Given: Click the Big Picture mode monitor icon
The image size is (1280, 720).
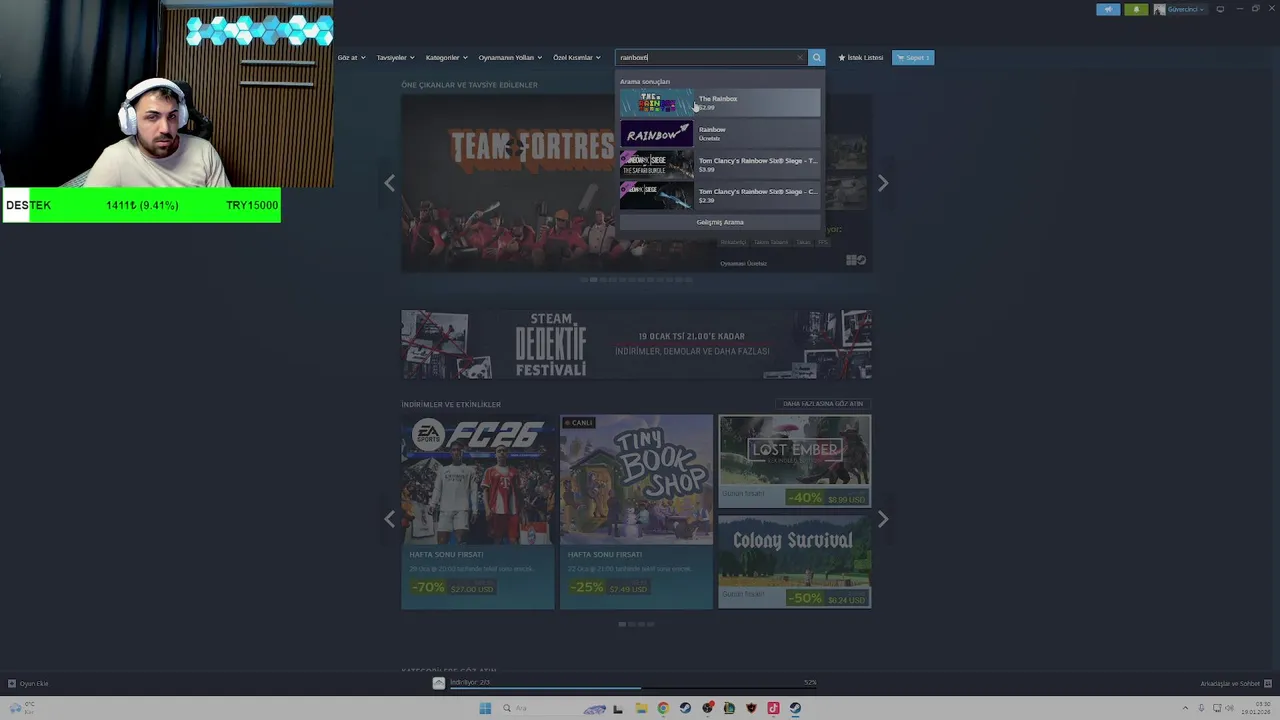Looking at the screenshot, I should 1220,9.
